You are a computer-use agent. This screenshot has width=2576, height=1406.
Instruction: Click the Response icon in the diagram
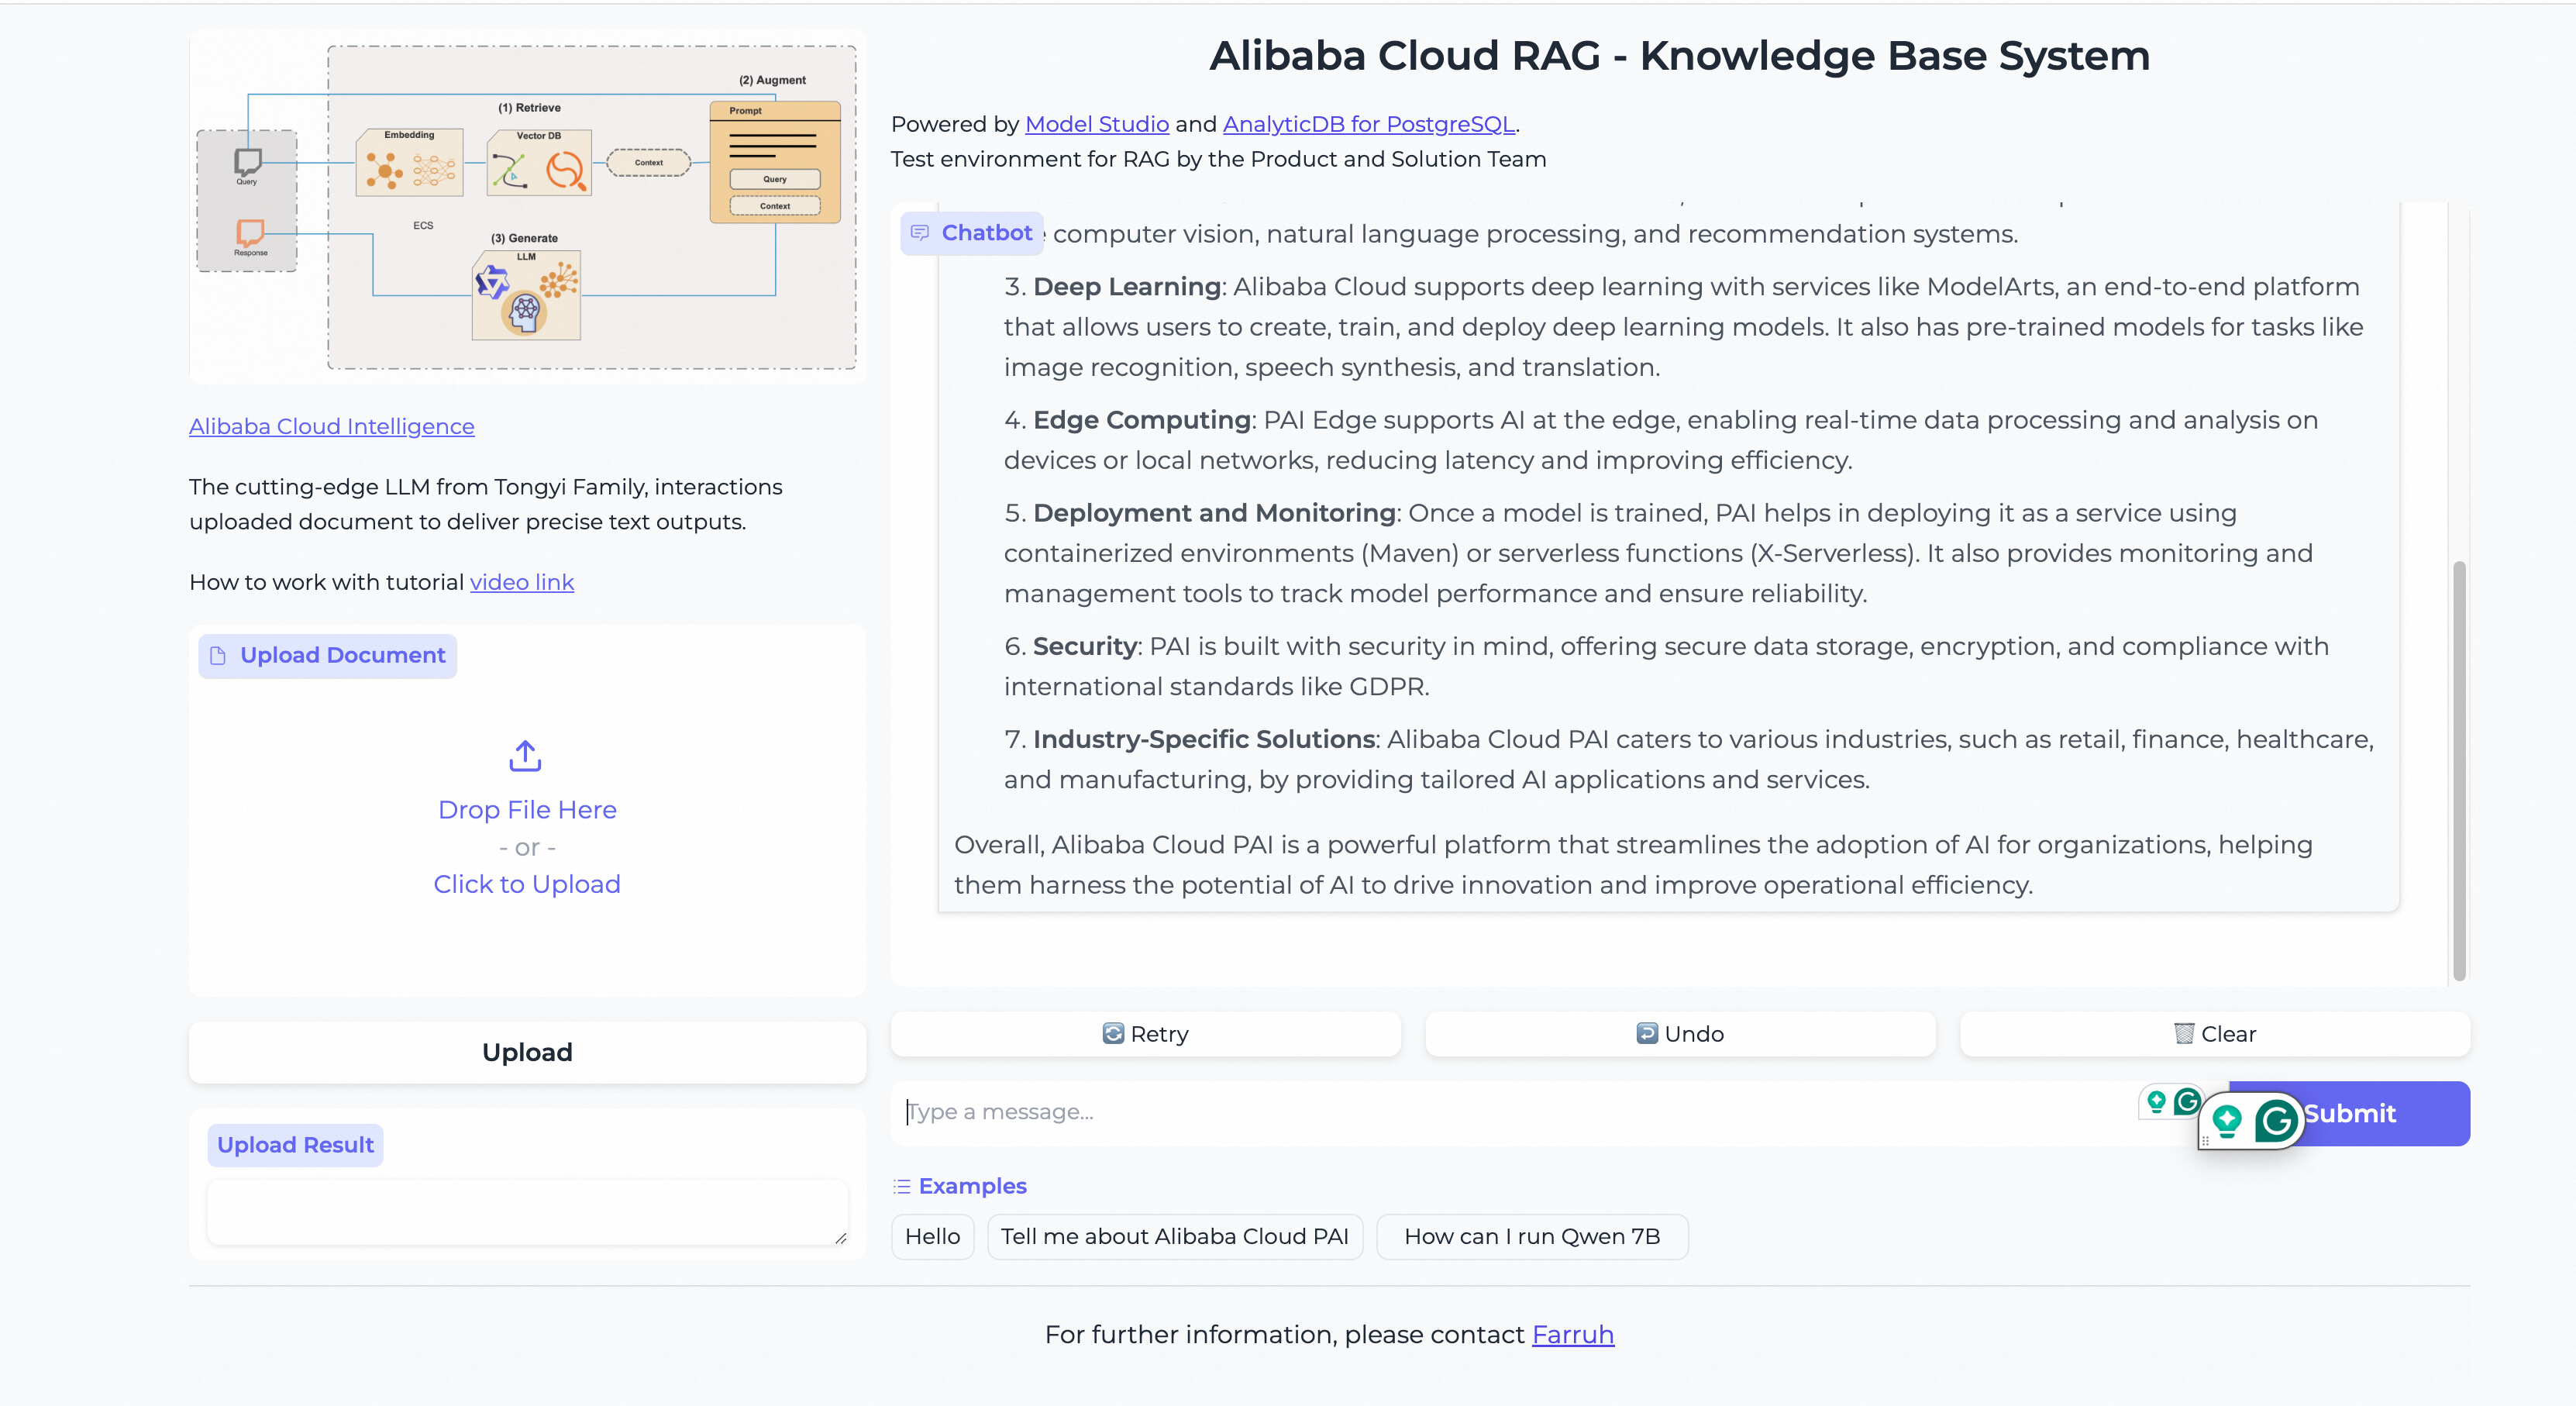tap(250, 233)
